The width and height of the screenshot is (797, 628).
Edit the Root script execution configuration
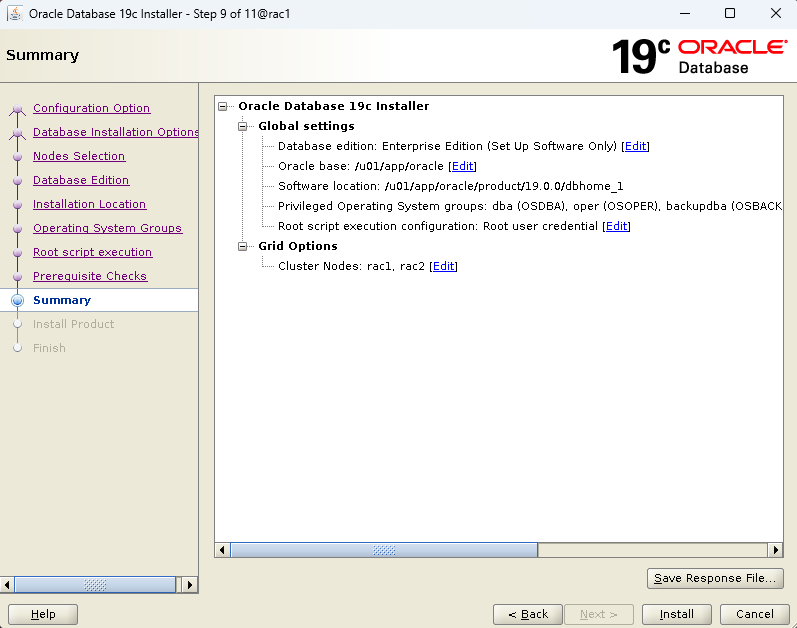[617, 226]
